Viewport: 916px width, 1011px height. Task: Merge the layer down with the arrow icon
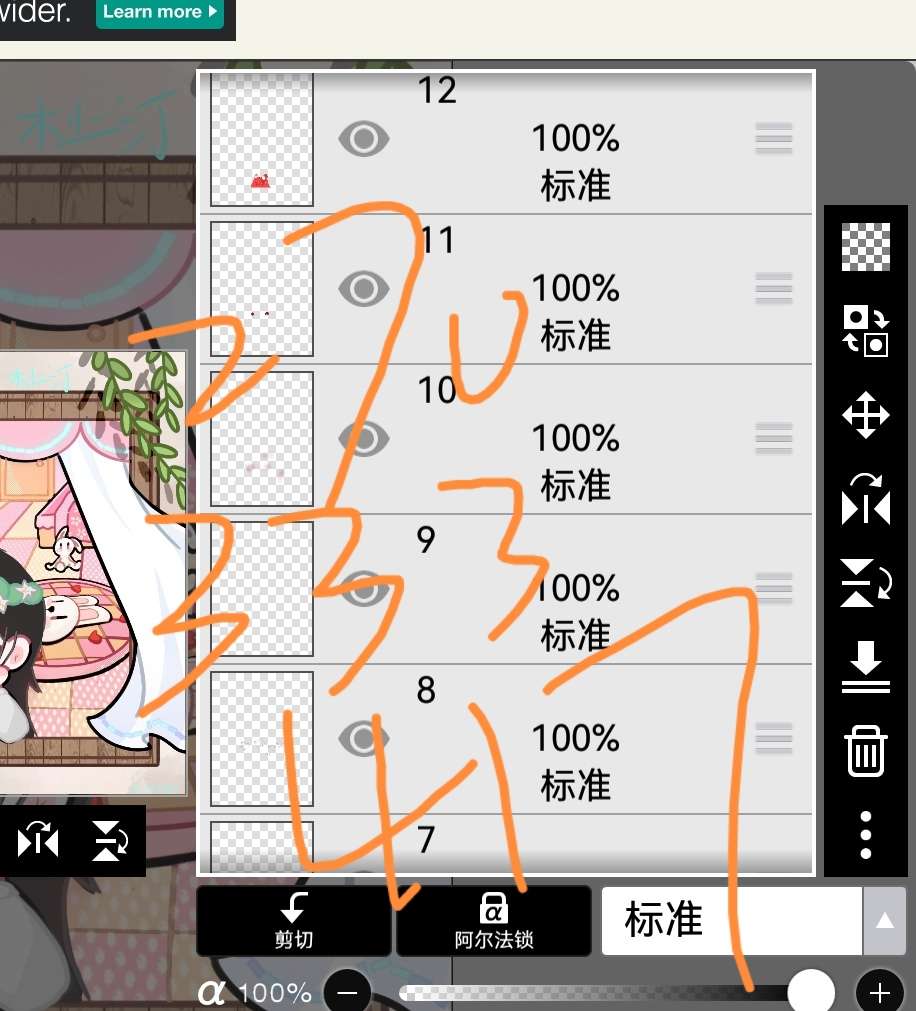(866, 667)
